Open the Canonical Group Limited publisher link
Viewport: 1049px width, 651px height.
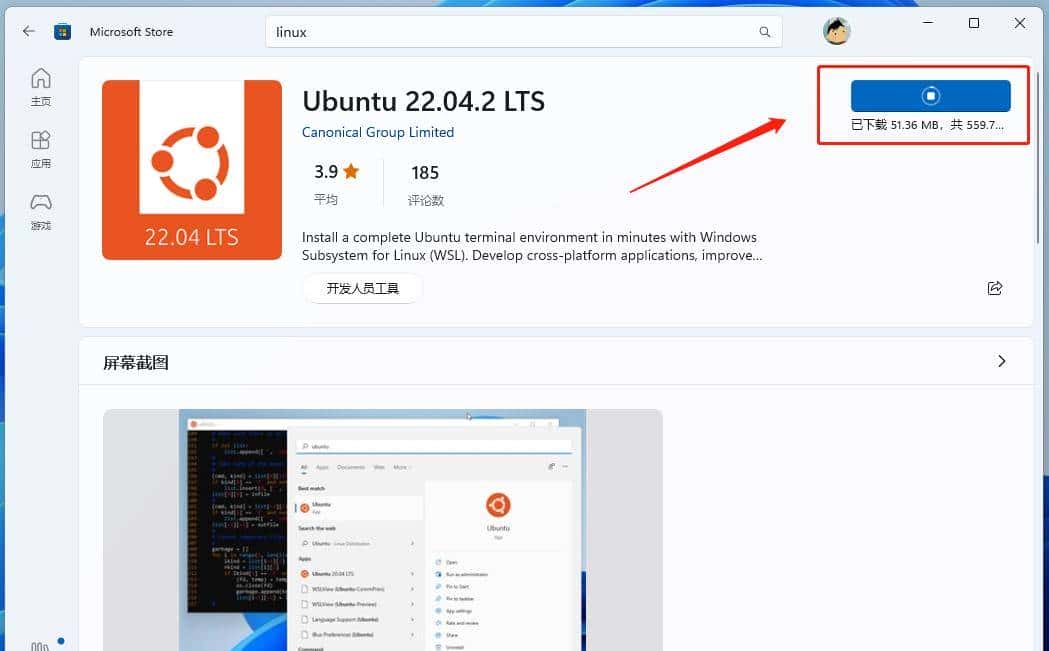coord(378,132)
